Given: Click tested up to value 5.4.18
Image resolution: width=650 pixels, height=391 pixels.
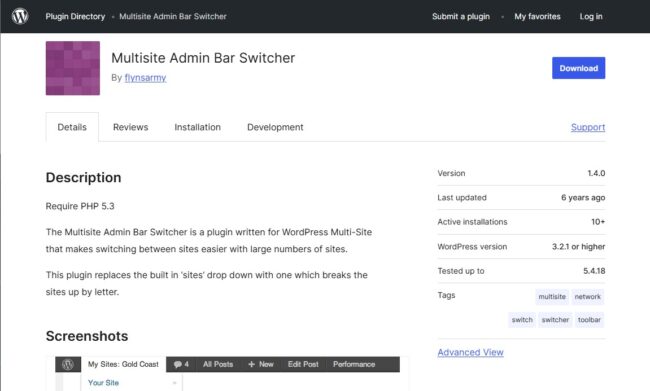Looking at the screenshot, I should (x=594, y=271).
